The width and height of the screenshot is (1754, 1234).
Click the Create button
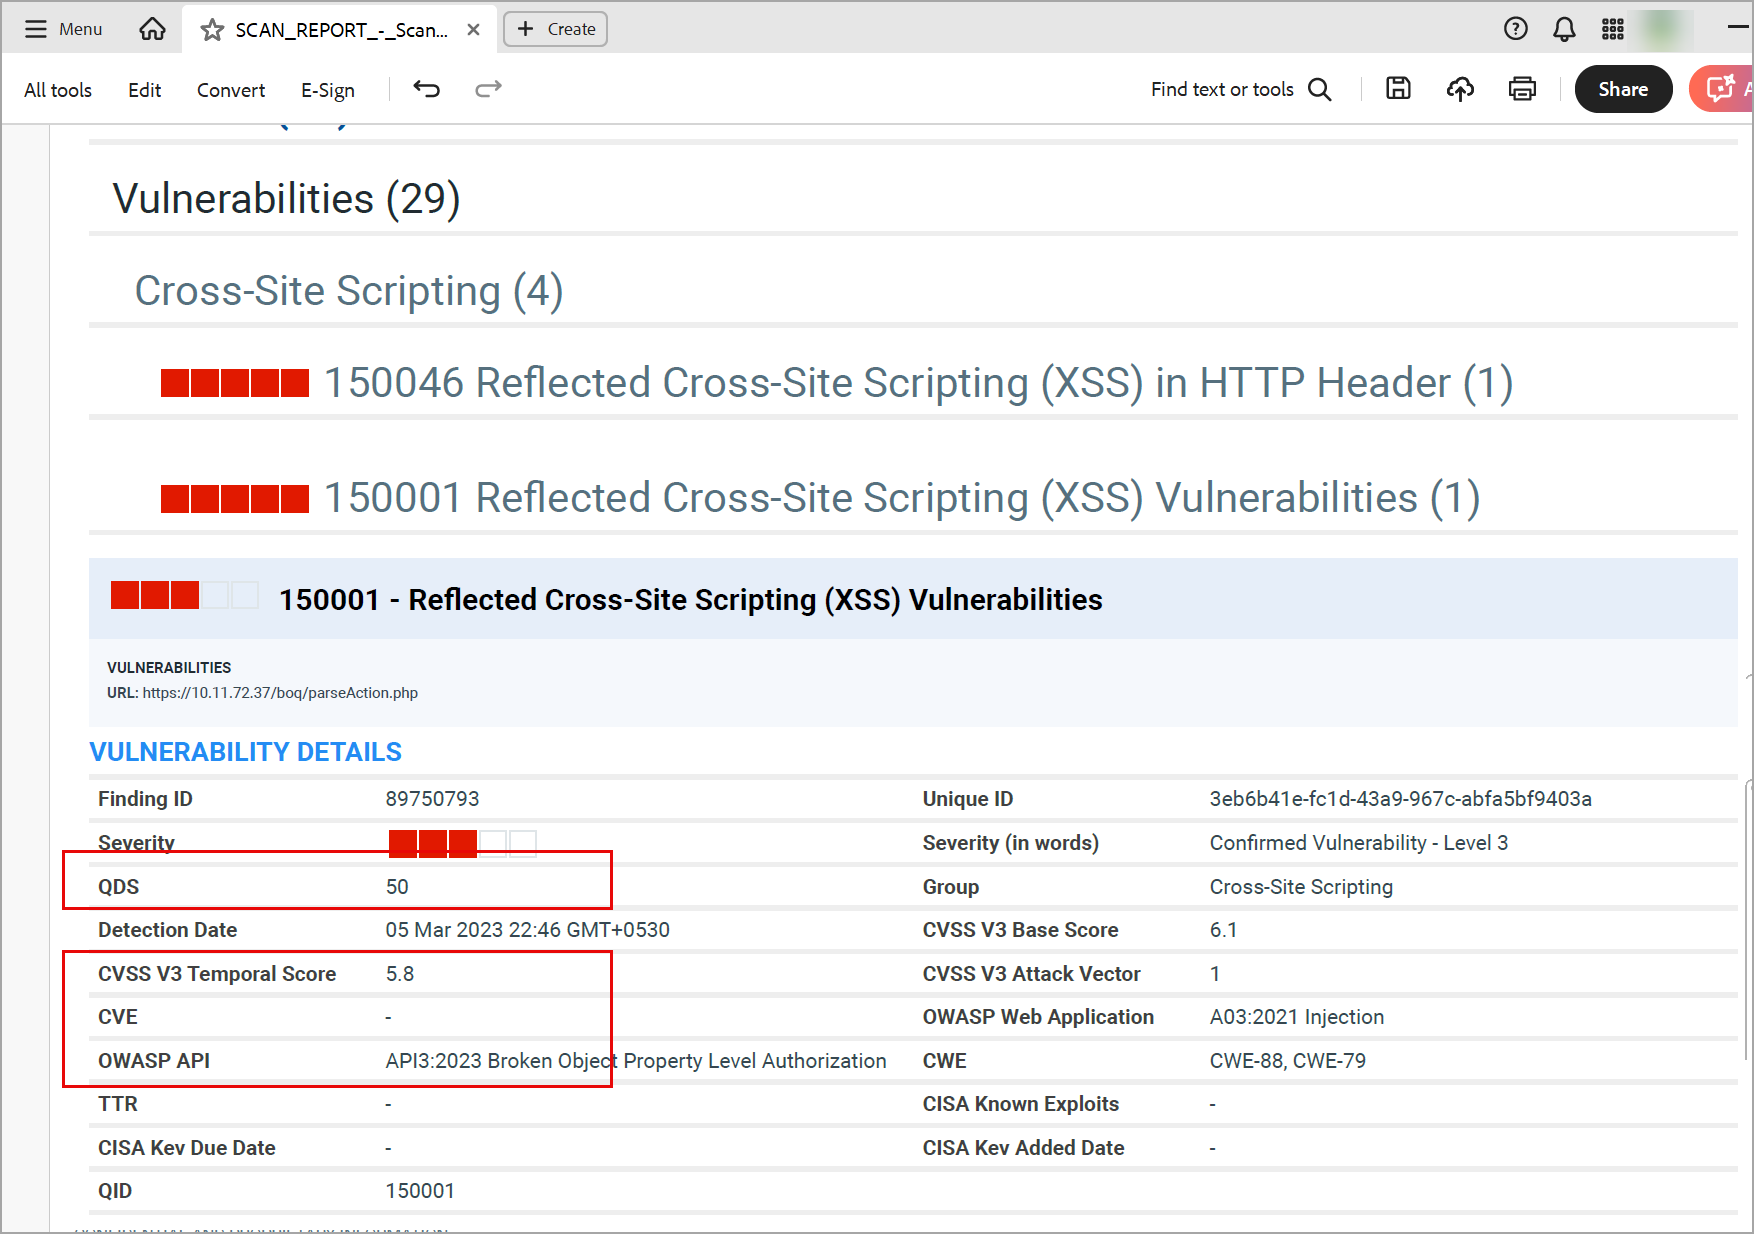[x=555, y=29]
